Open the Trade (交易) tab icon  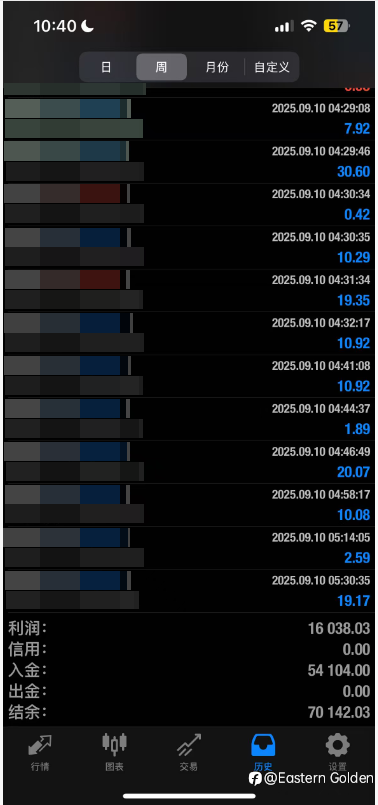click(188, 744)
